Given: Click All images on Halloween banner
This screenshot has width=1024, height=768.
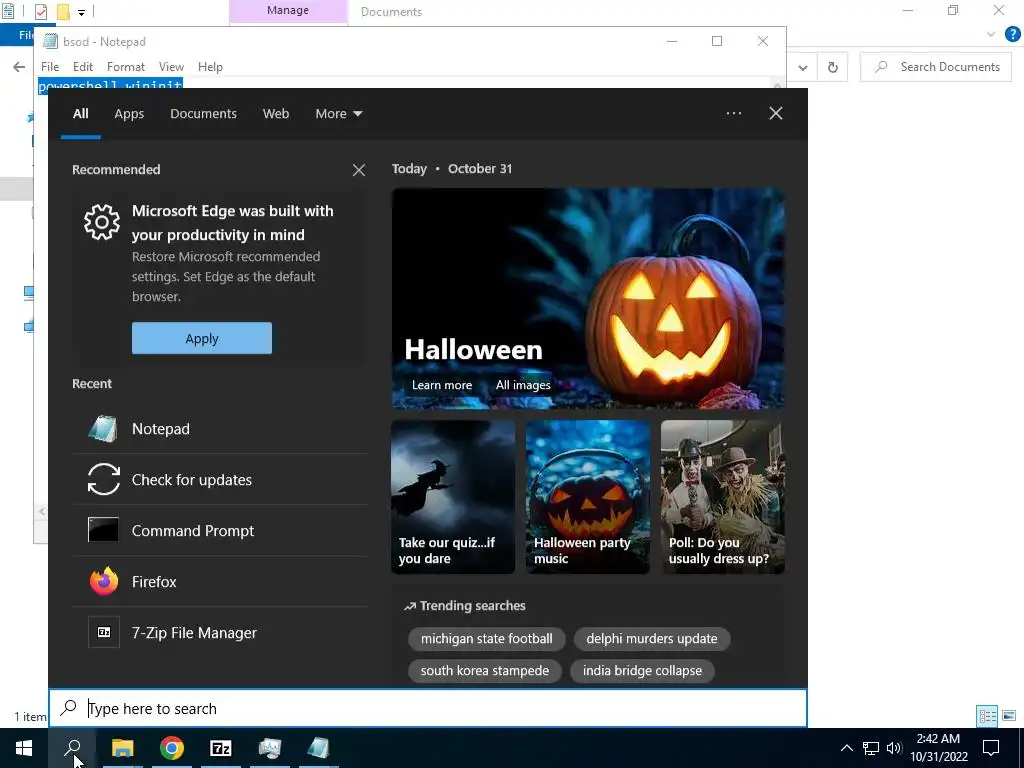Looking at the screenshot, I should tap(522, 385).
